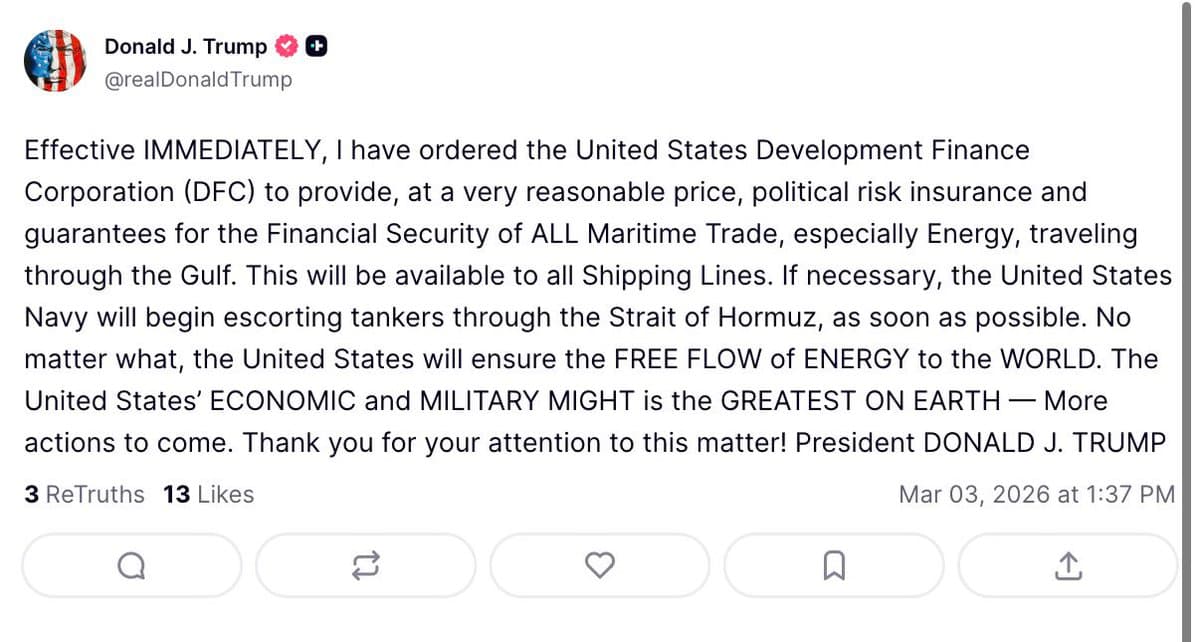The height and width of the screenshot is (642, 1200).
Task: Open the reply composer with the magnifier/reply icon
Action: pos(131,565)
